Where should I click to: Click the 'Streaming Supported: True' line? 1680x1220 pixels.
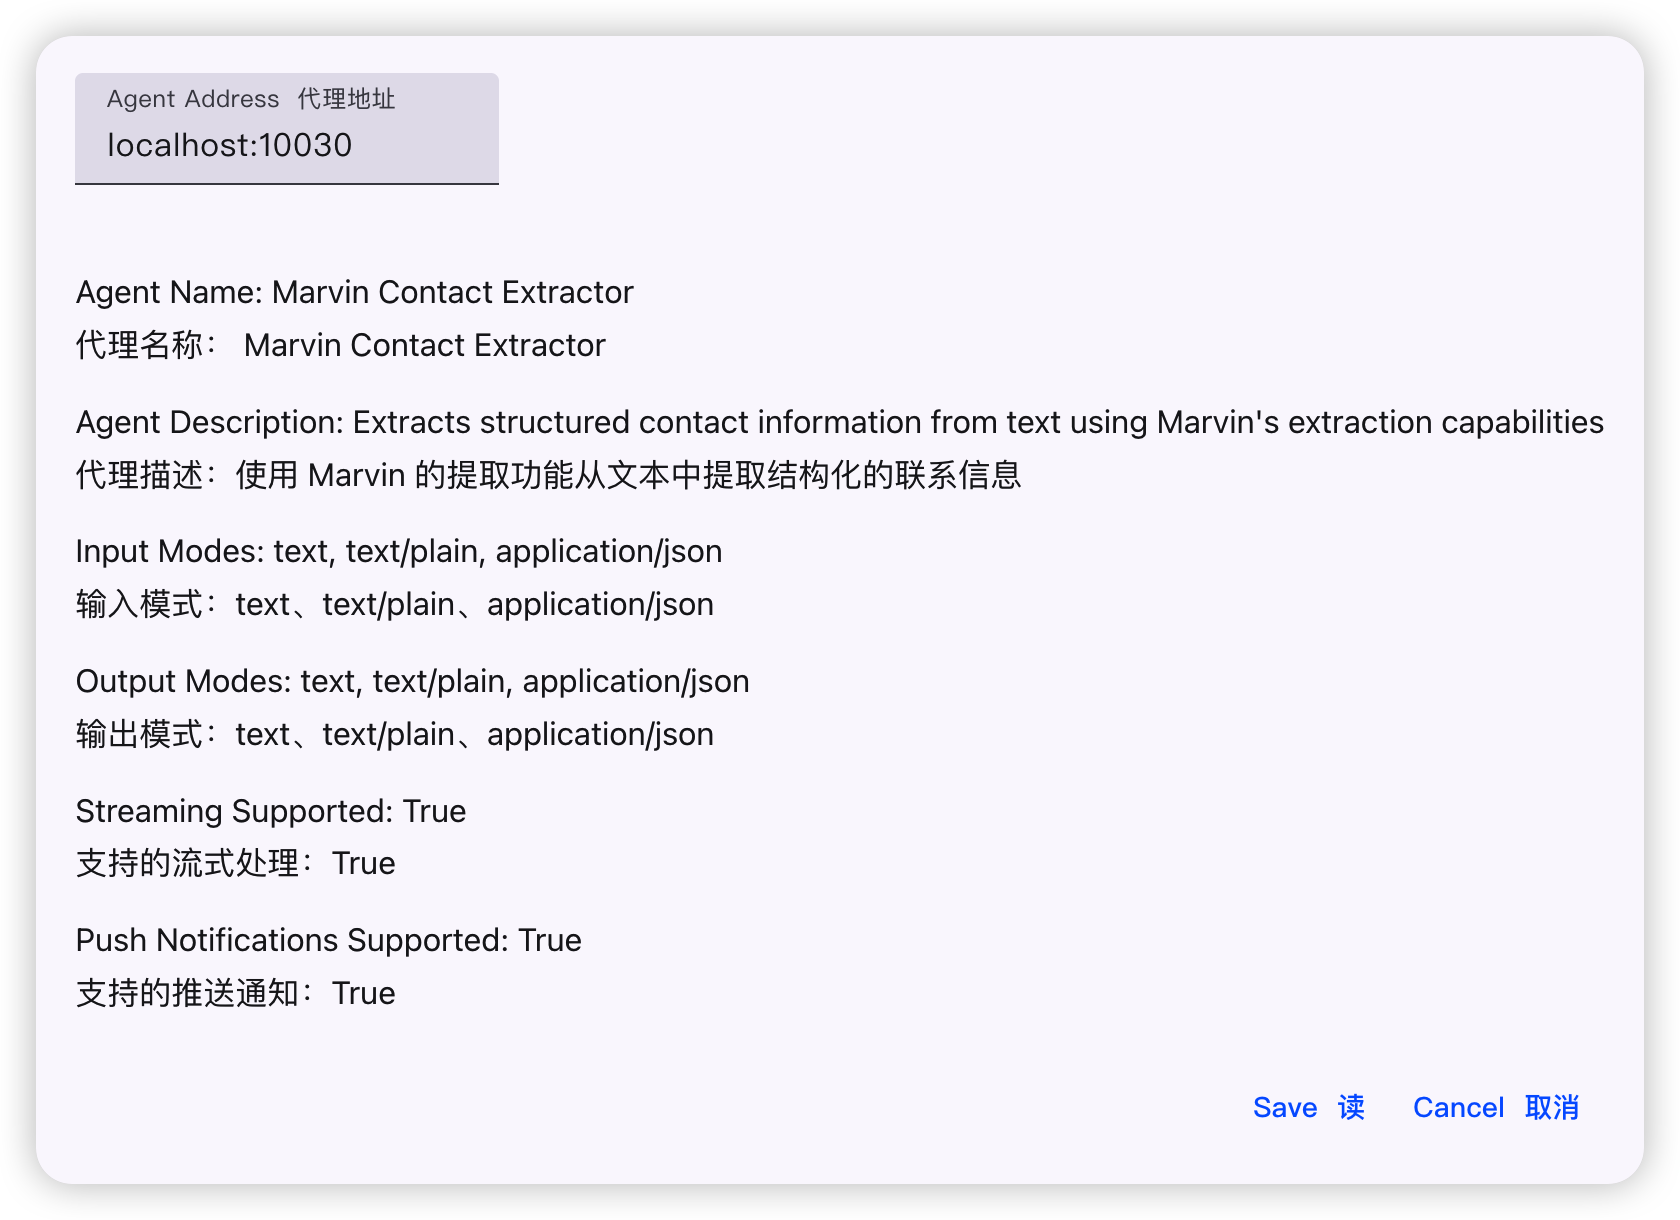click(x=270, y=811)
